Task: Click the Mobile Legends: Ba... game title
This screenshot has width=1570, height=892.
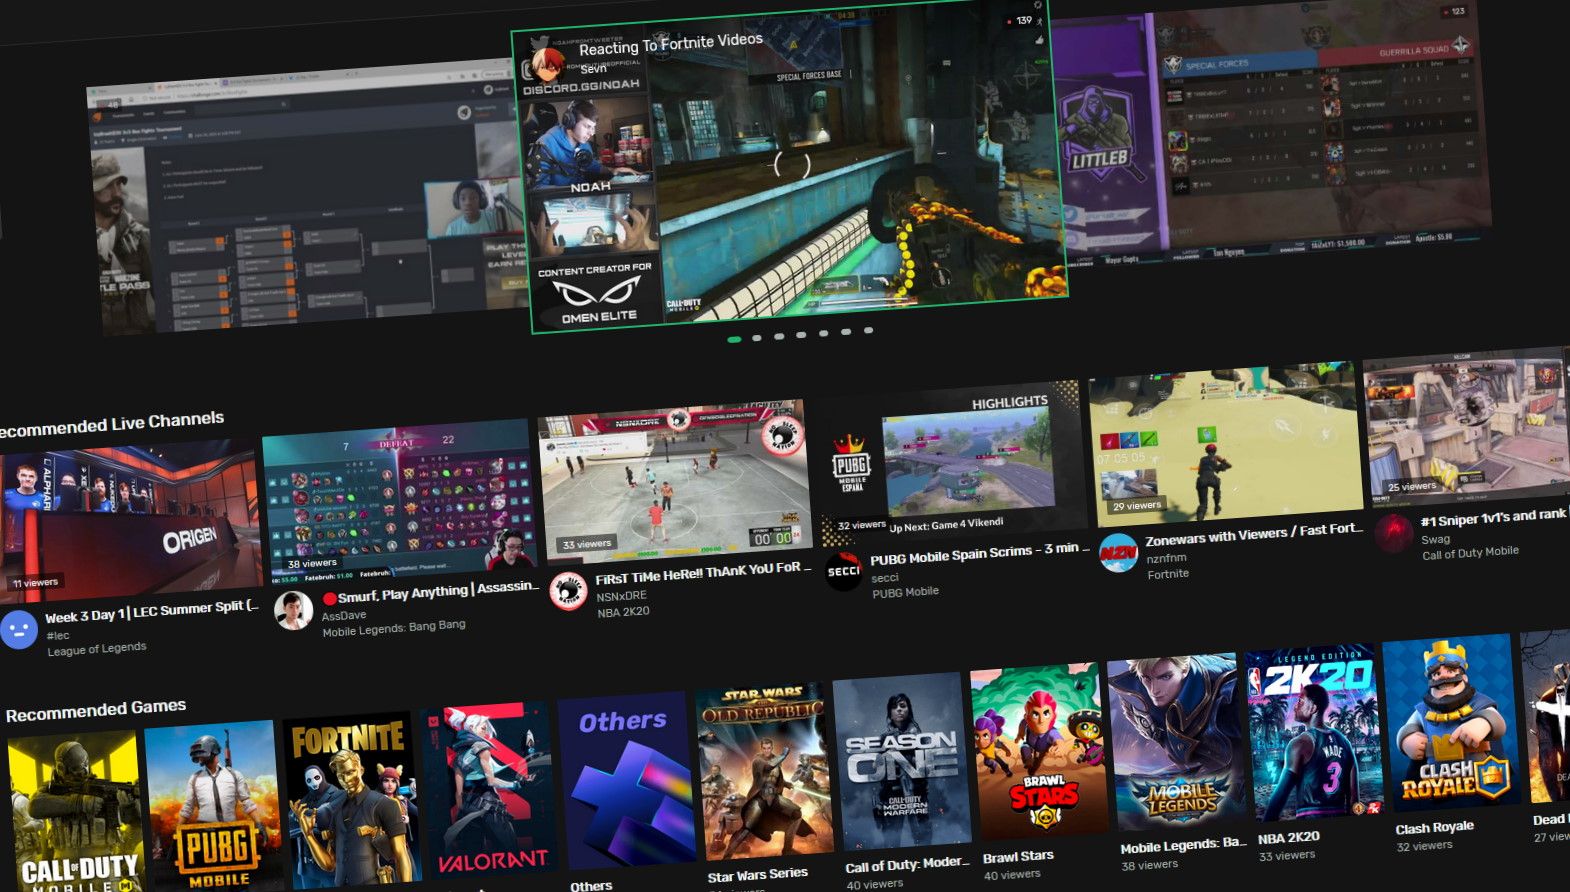Action: (x=1183, y=846)
